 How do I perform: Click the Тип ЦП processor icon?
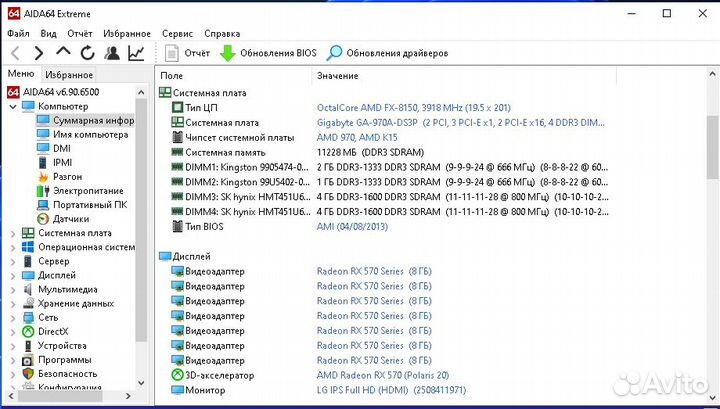tap(177, 108)
